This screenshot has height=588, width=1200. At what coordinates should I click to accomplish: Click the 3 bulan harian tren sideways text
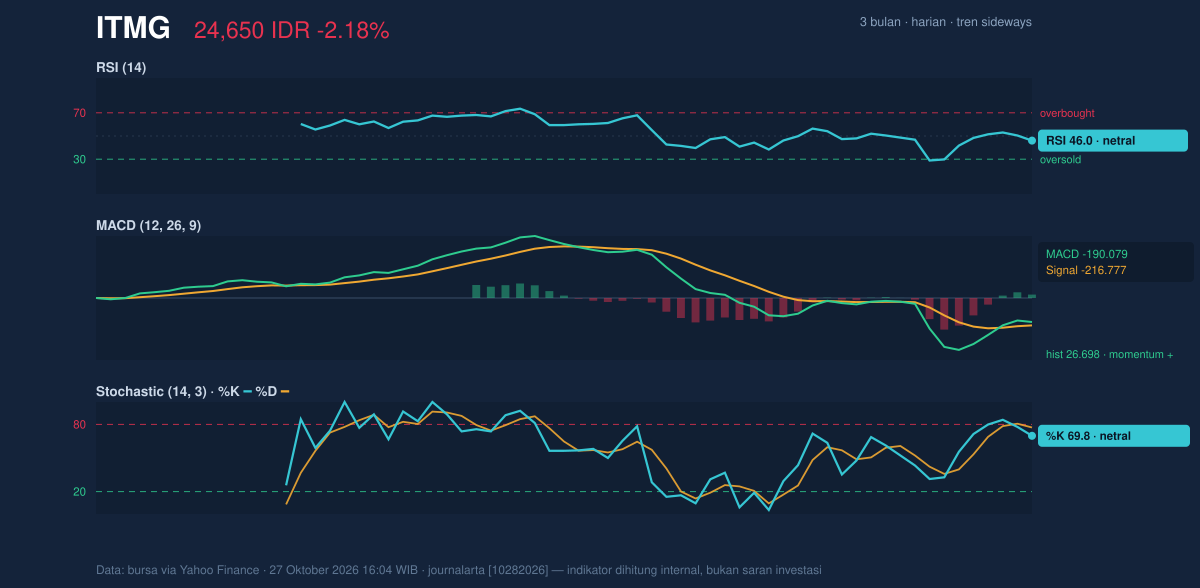tap(945, 22)
